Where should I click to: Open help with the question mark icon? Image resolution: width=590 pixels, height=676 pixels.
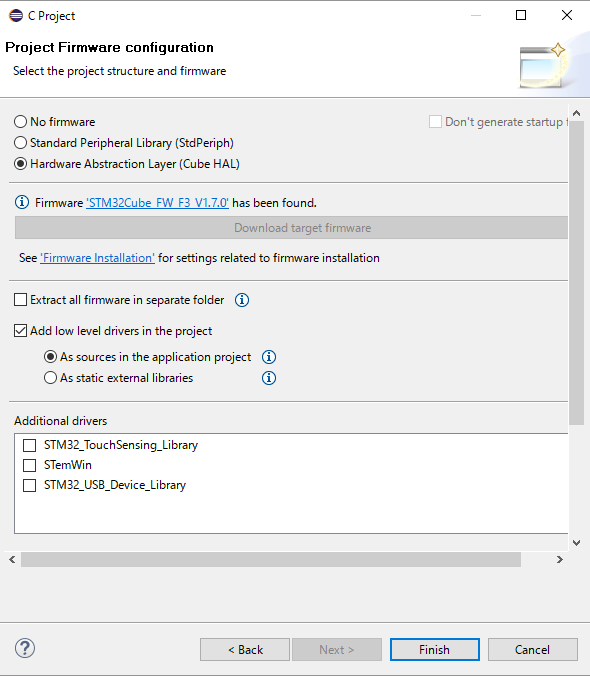(25, 648)
